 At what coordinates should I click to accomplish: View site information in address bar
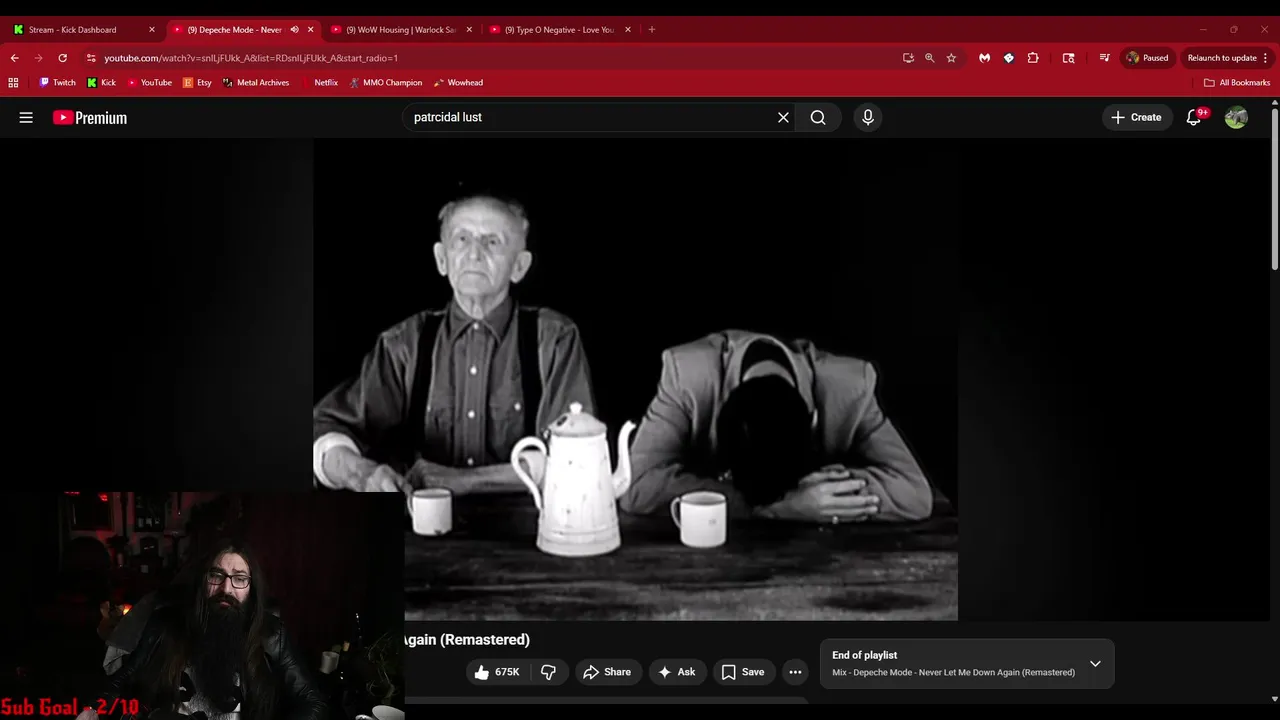(x=91, y=58)
